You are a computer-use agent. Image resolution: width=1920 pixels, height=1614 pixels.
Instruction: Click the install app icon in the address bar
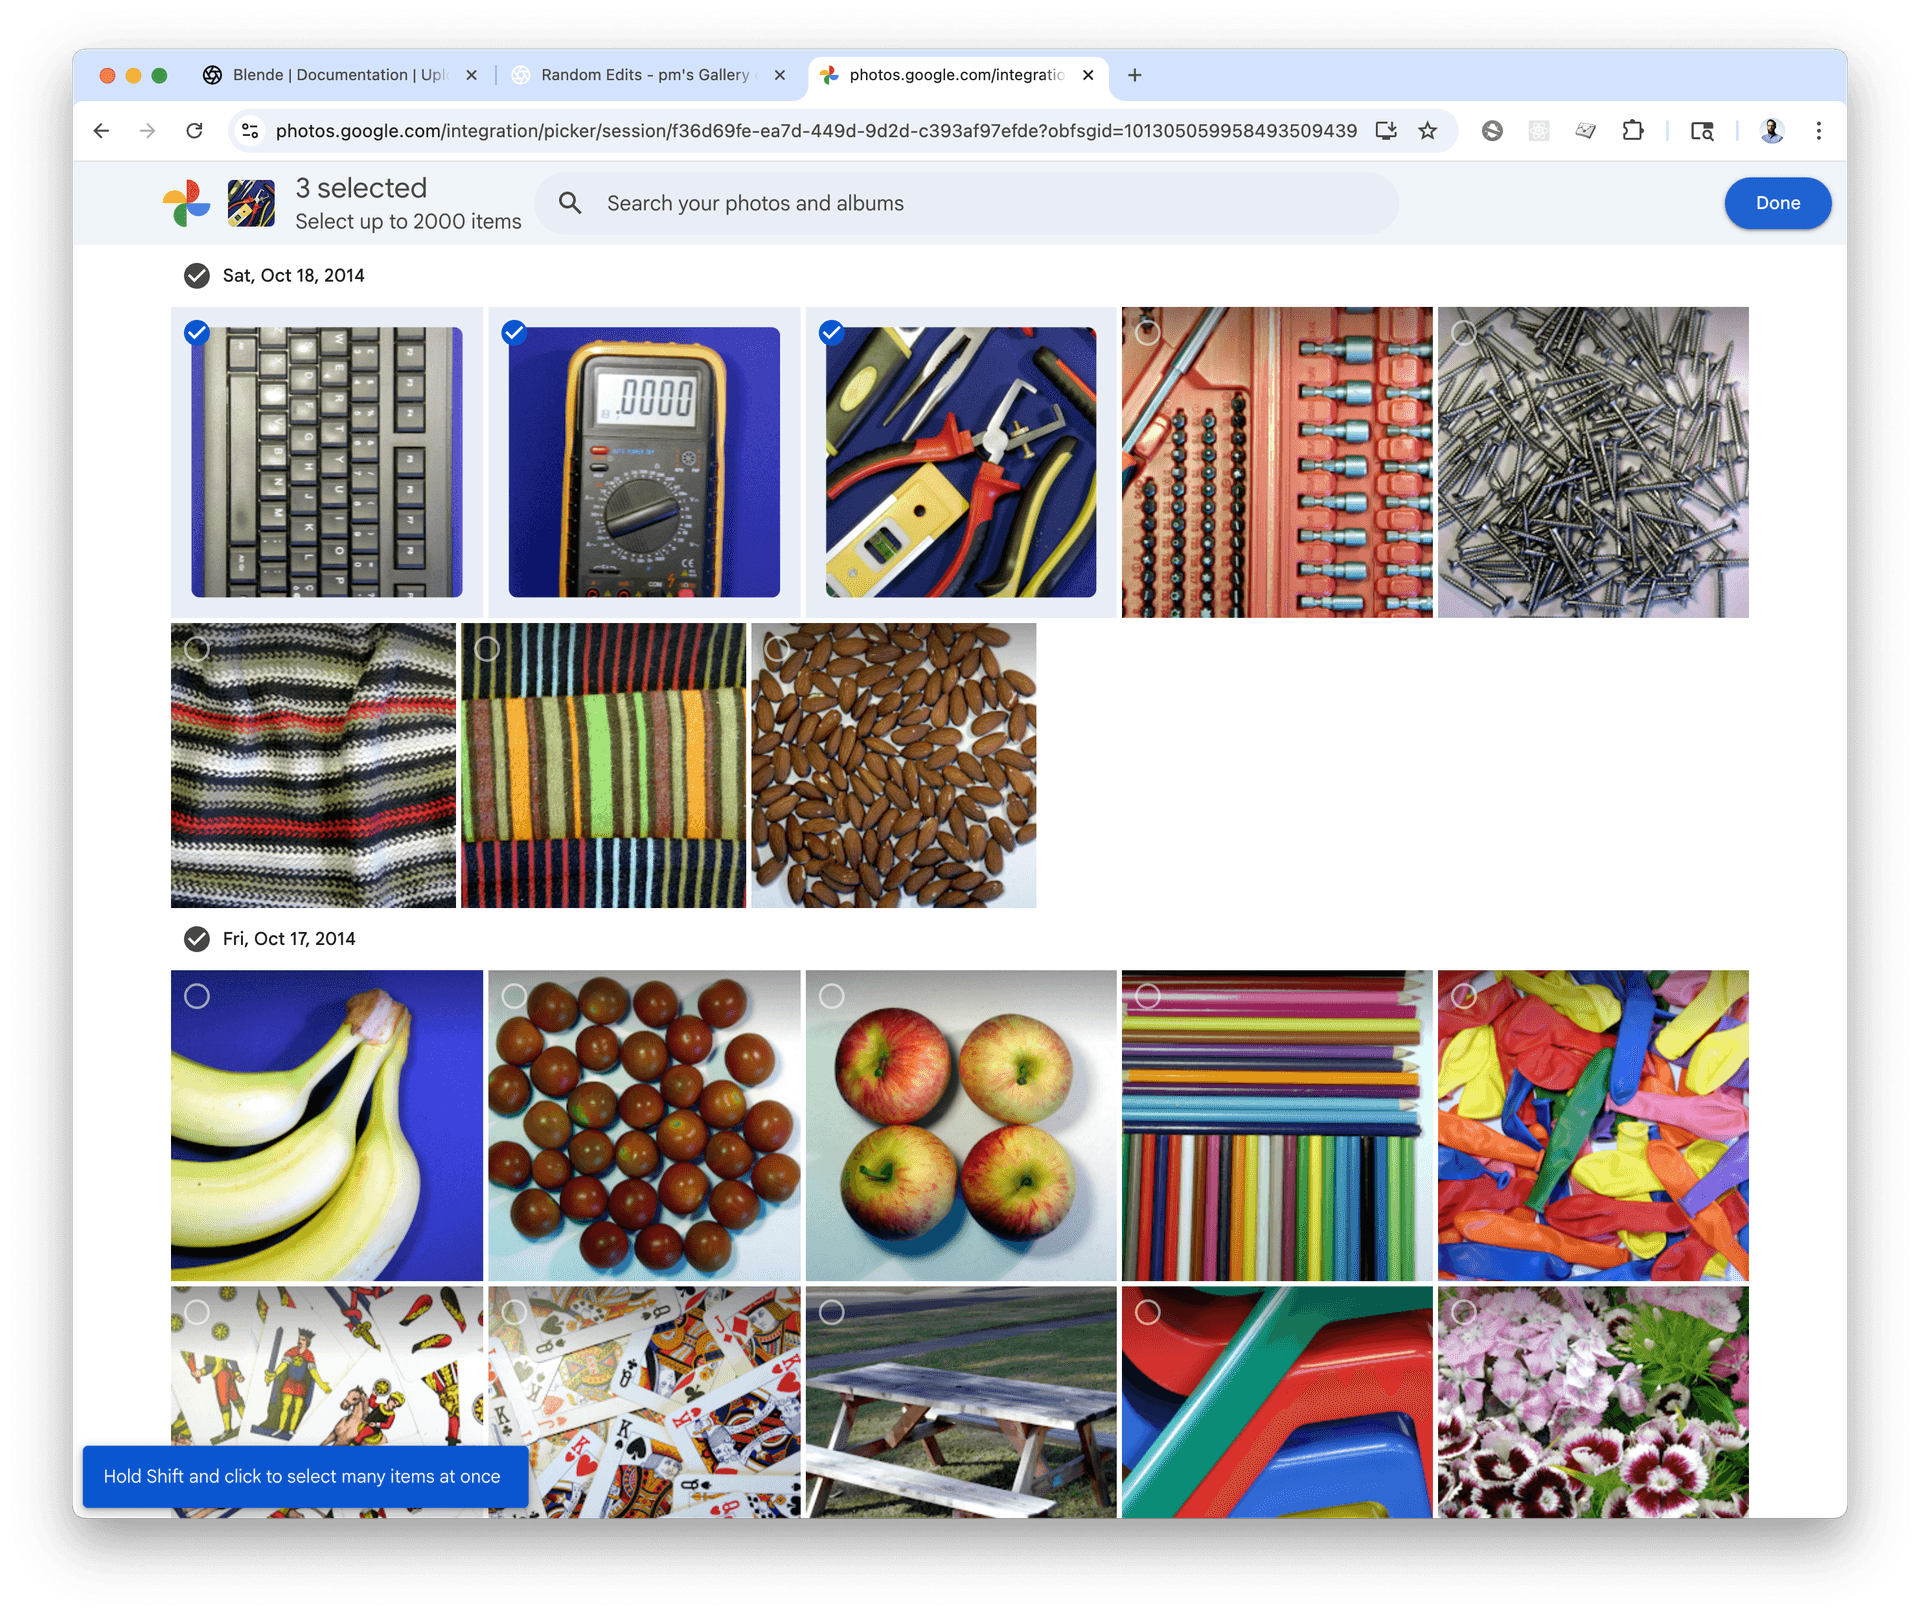[1386, 130]
